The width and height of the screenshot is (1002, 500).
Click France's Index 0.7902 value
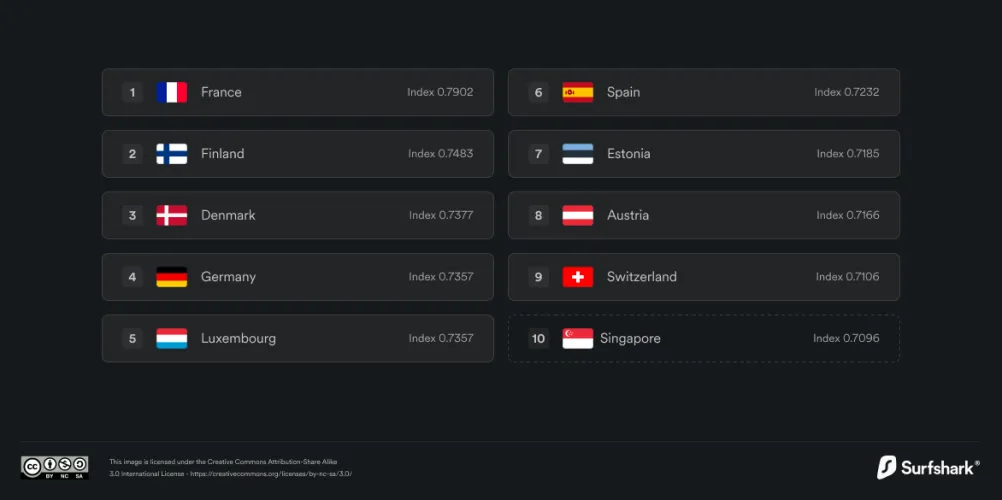coord(440,92)
